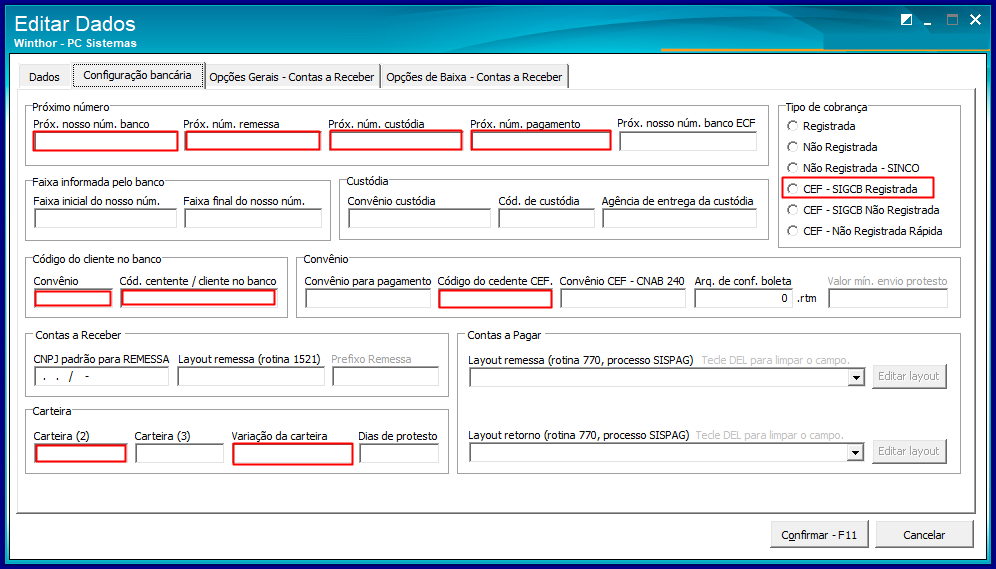Click Editar layout for Layout remessa
996x569 pixels.
tap(909, 377)
